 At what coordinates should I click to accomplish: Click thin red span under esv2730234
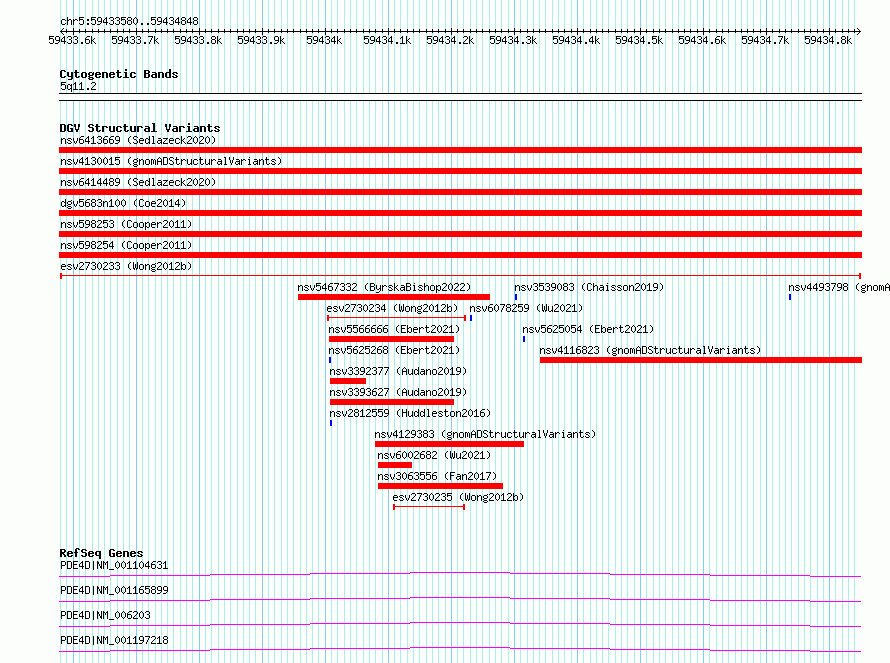[x=397, y=318]
